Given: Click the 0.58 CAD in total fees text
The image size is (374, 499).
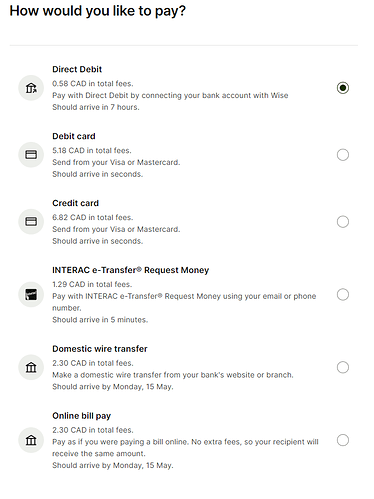Looking at the screenshot, I should coord(93,84).
